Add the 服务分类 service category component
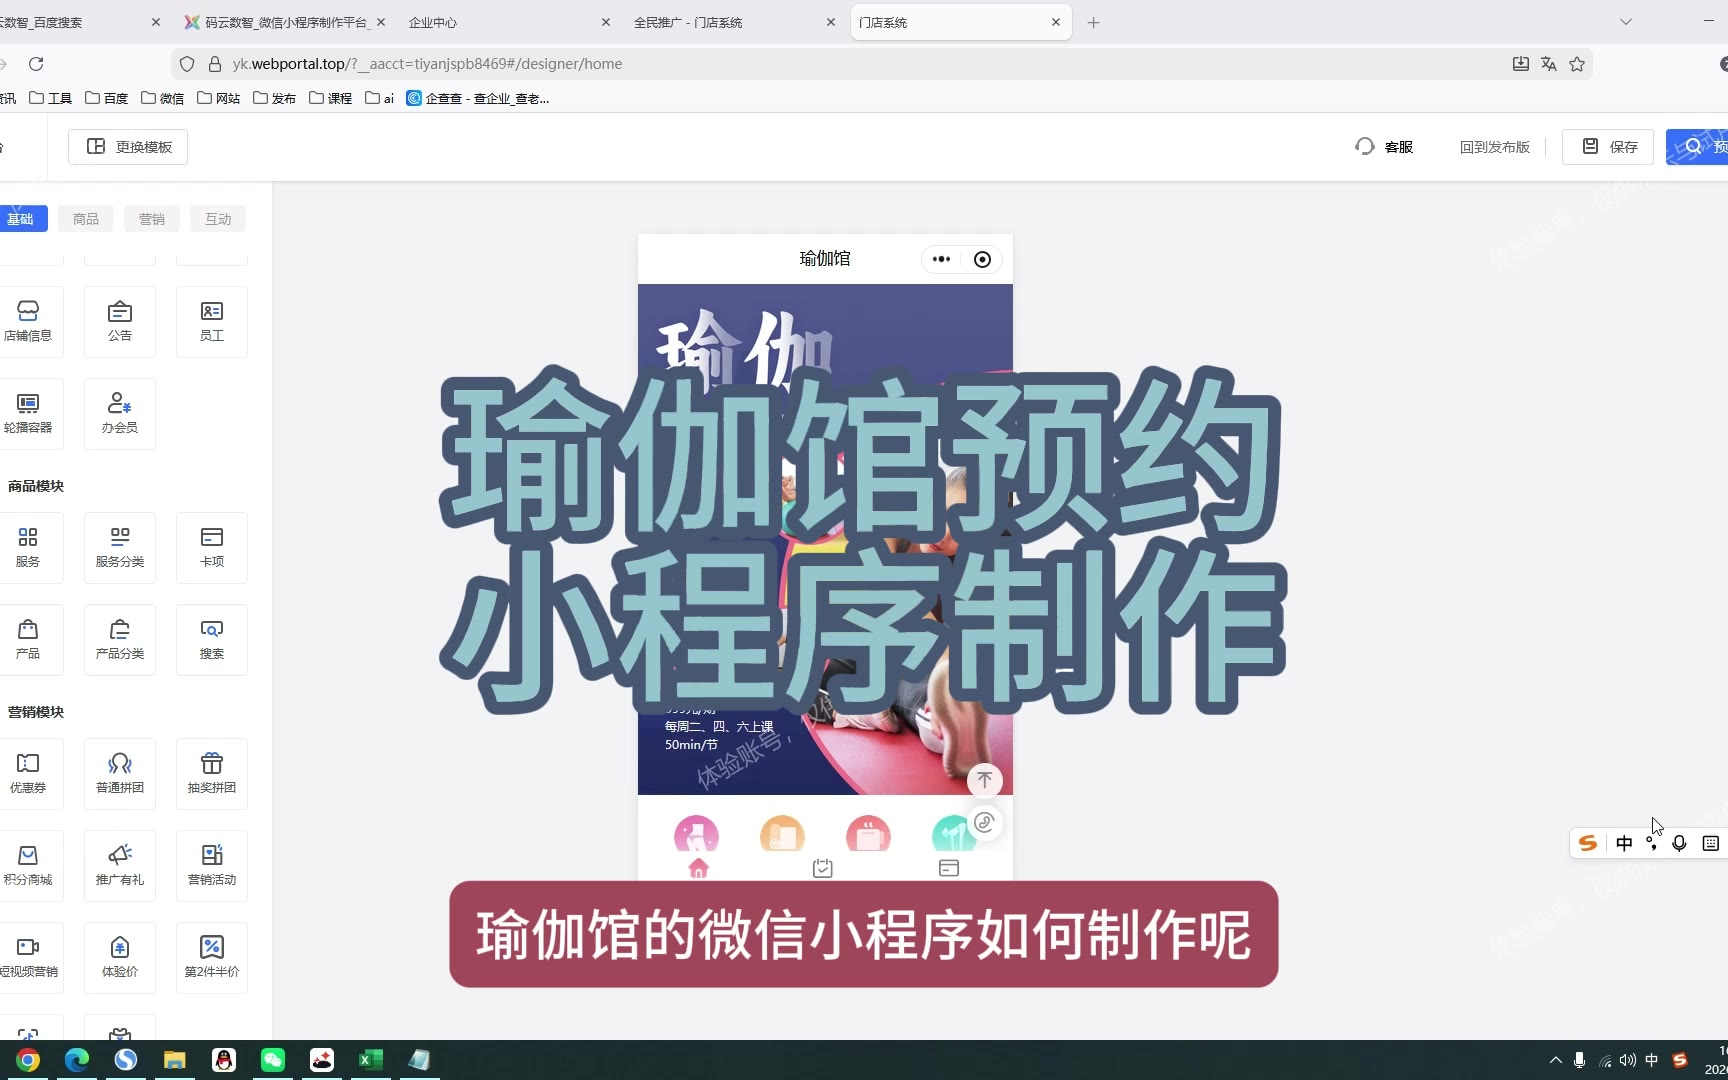Image resolution: width=1728 pixels, height=1080 pixels. pos(120,547)
